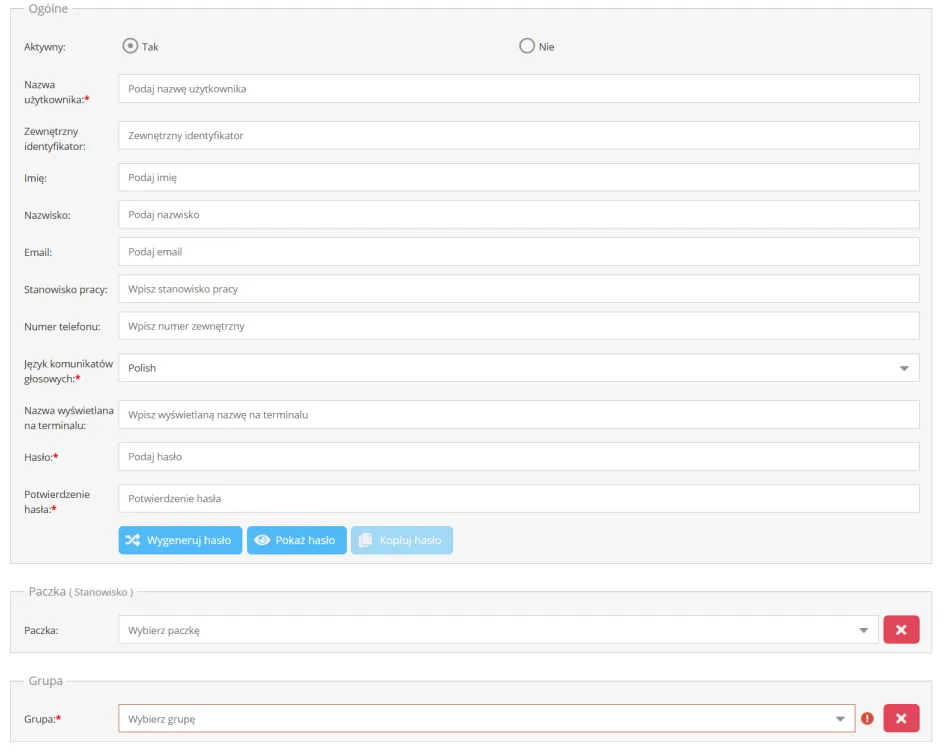Click the Nazwa użytkownika input field
This screenshot has height=754, width=945.
pyautogui.click(x=518, y=89)
